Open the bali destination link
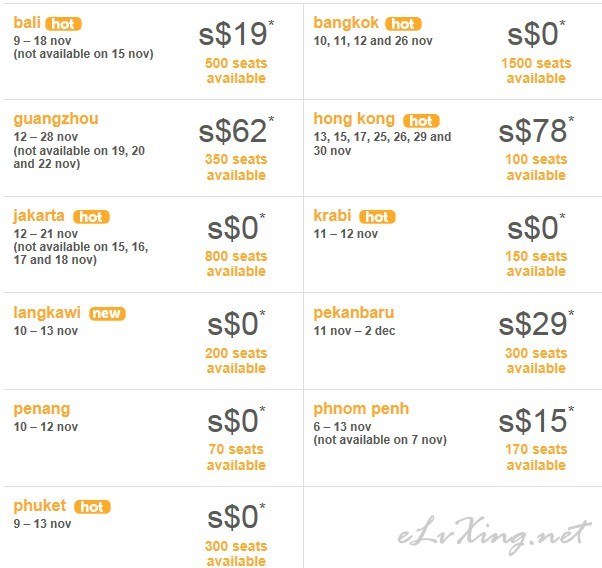 27,22
